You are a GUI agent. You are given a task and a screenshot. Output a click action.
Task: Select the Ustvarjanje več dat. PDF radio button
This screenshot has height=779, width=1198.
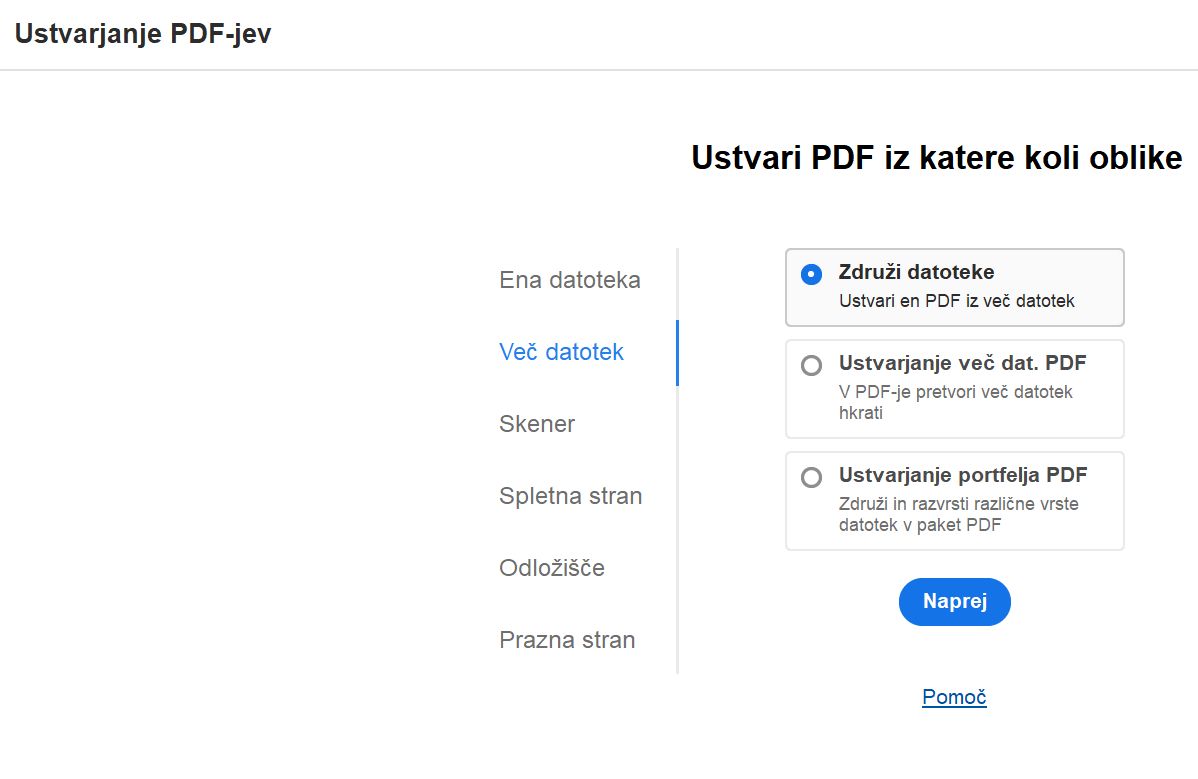811,365
